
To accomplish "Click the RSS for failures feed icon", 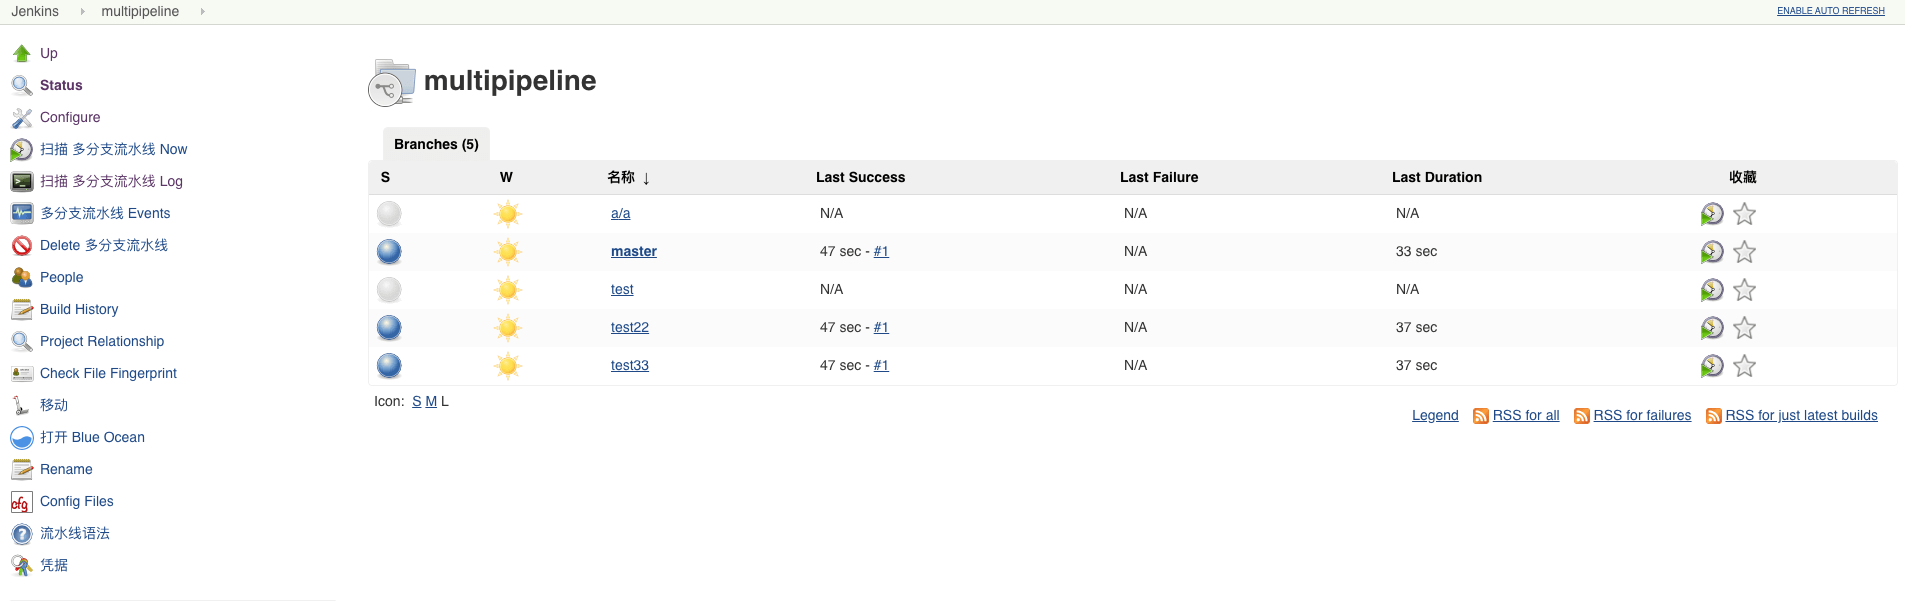I will [x=1582, y=416].
